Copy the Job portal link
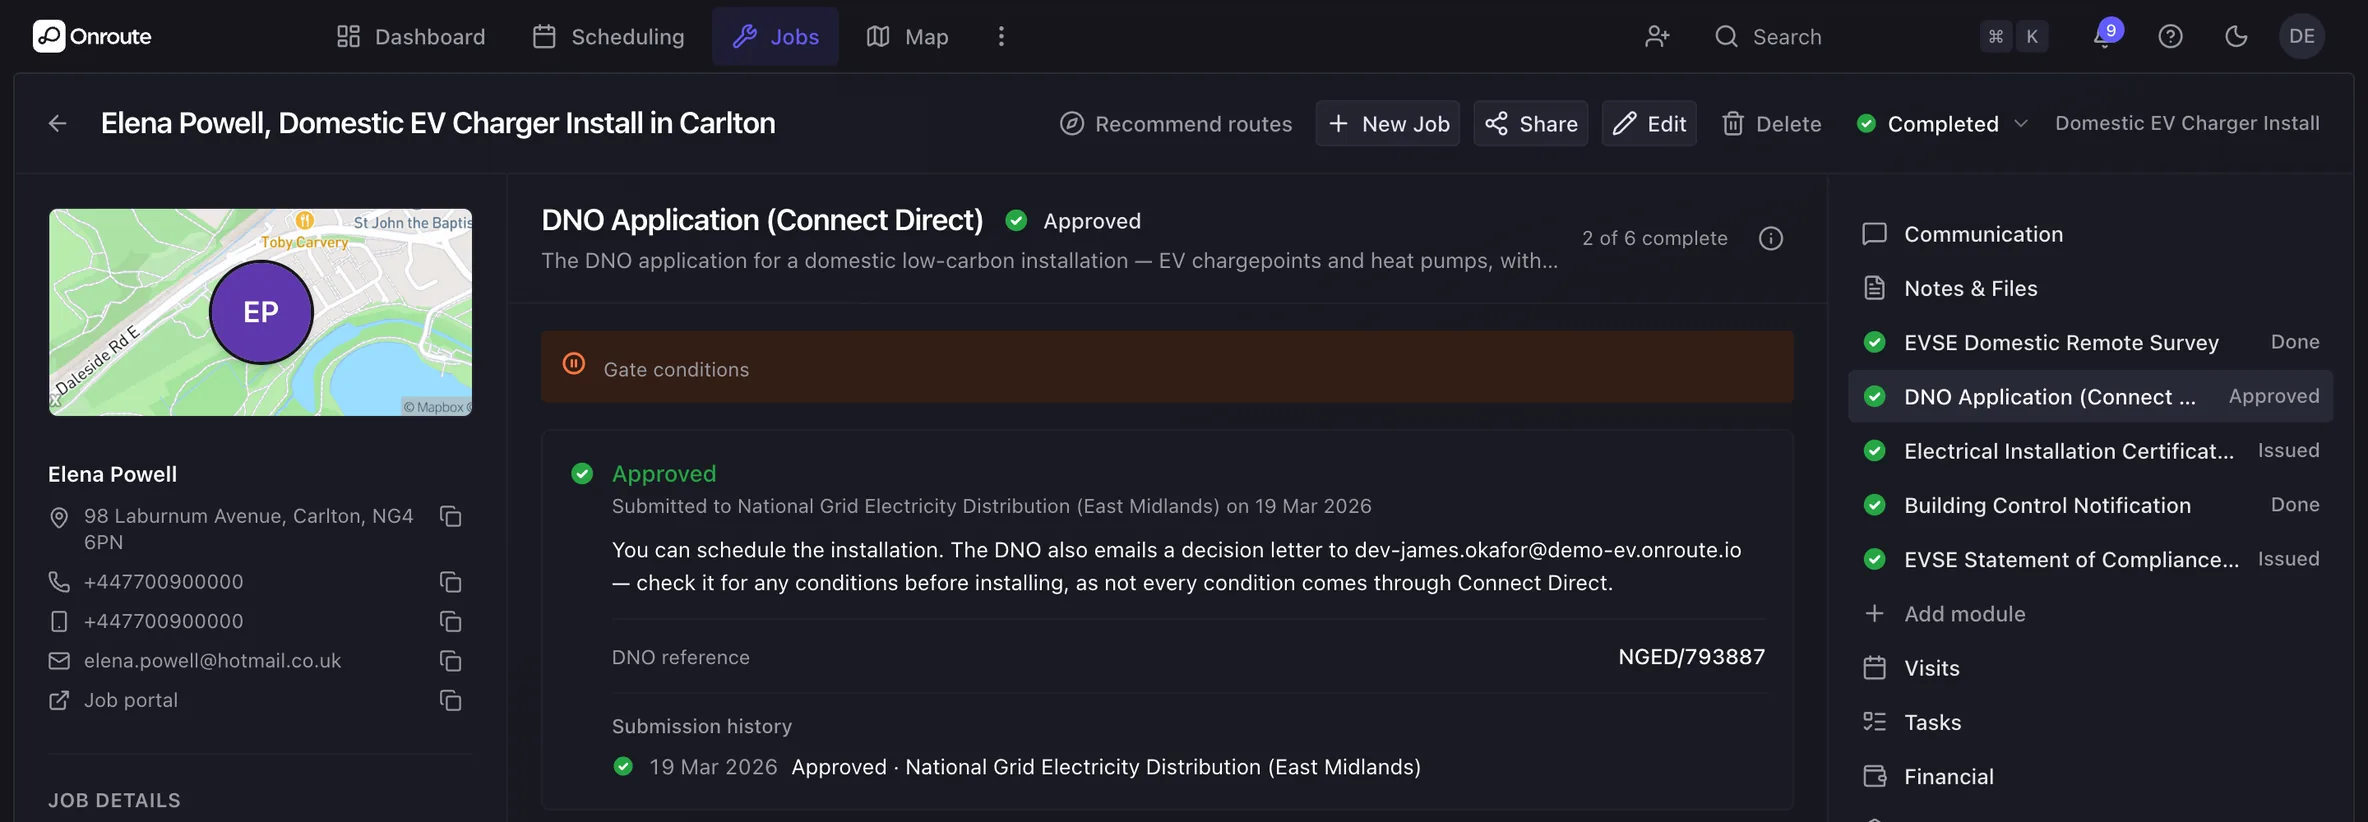This screenshot has height=822, width=2368. click(x=451, y=701)
